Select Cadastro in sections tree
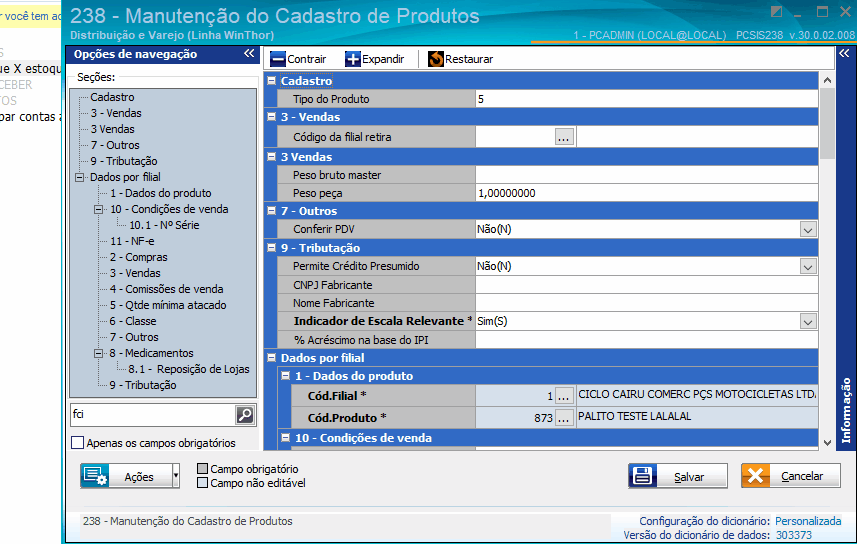This screenshot has width=857, height=544. click(x=112, y=97)
